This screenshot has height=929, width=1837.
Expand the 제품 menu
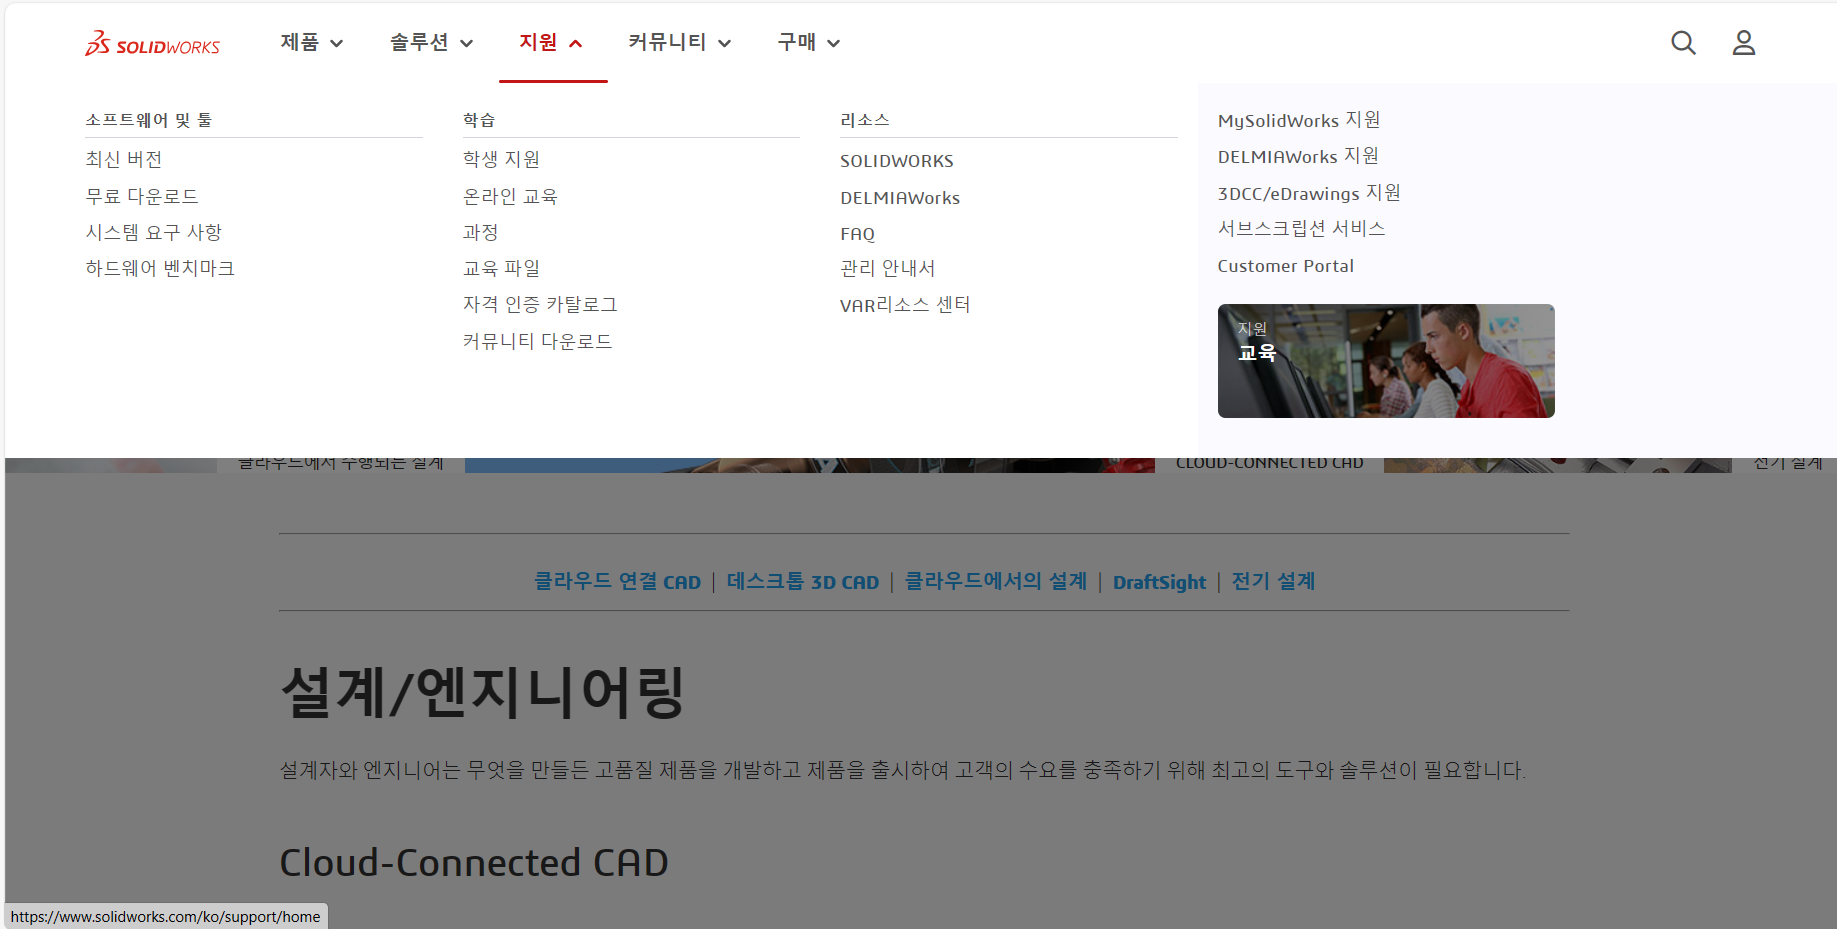coord(312,42)
